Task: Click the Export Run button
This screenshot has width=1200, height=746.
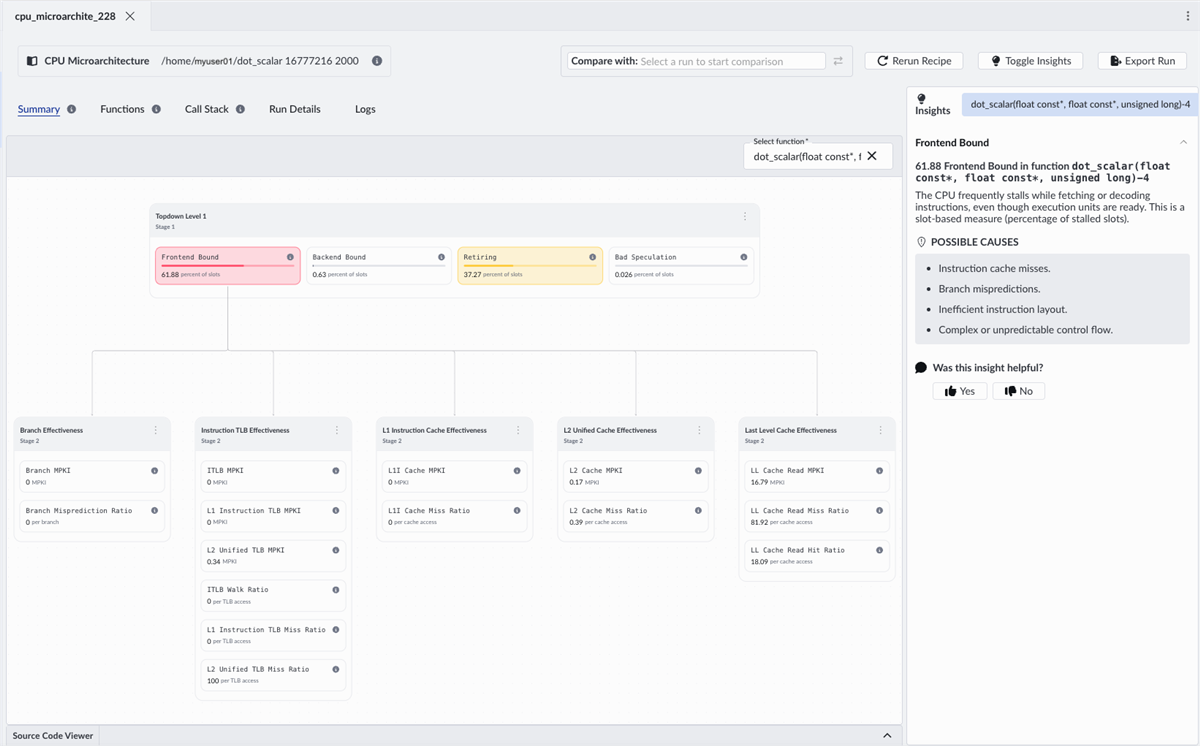Action: pyautogui.click(x=1141, y=61)
